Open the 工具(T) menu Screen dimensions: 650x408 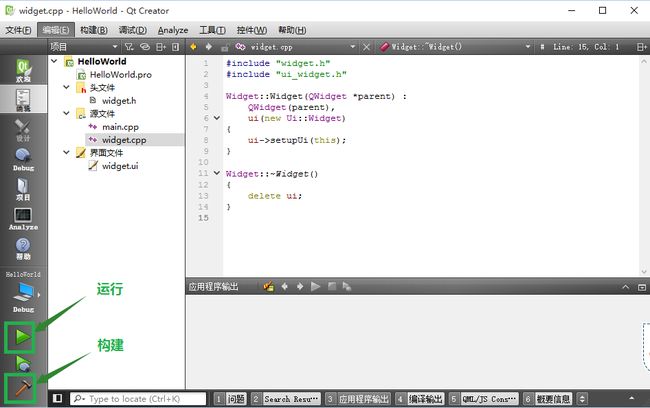click(x=212, y=30)
